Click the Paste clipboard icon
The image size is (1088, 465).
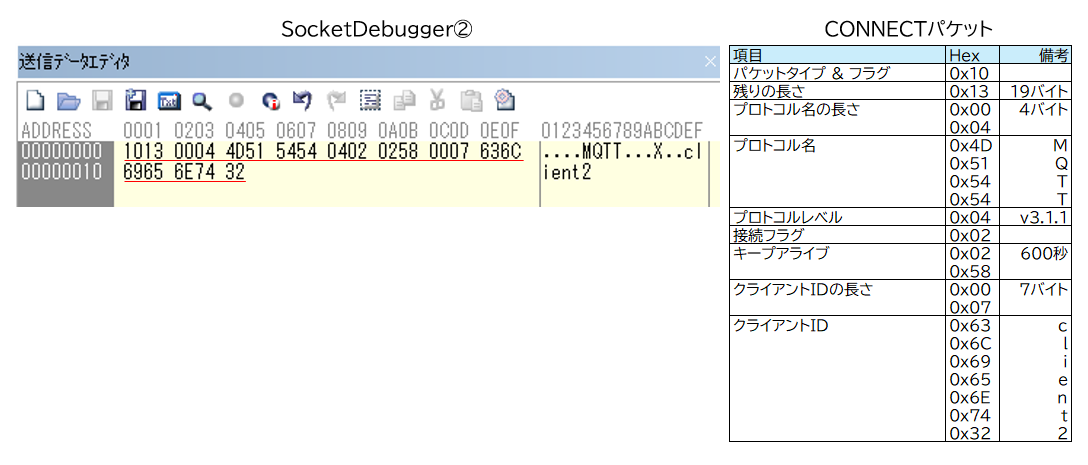coord(472,101)
